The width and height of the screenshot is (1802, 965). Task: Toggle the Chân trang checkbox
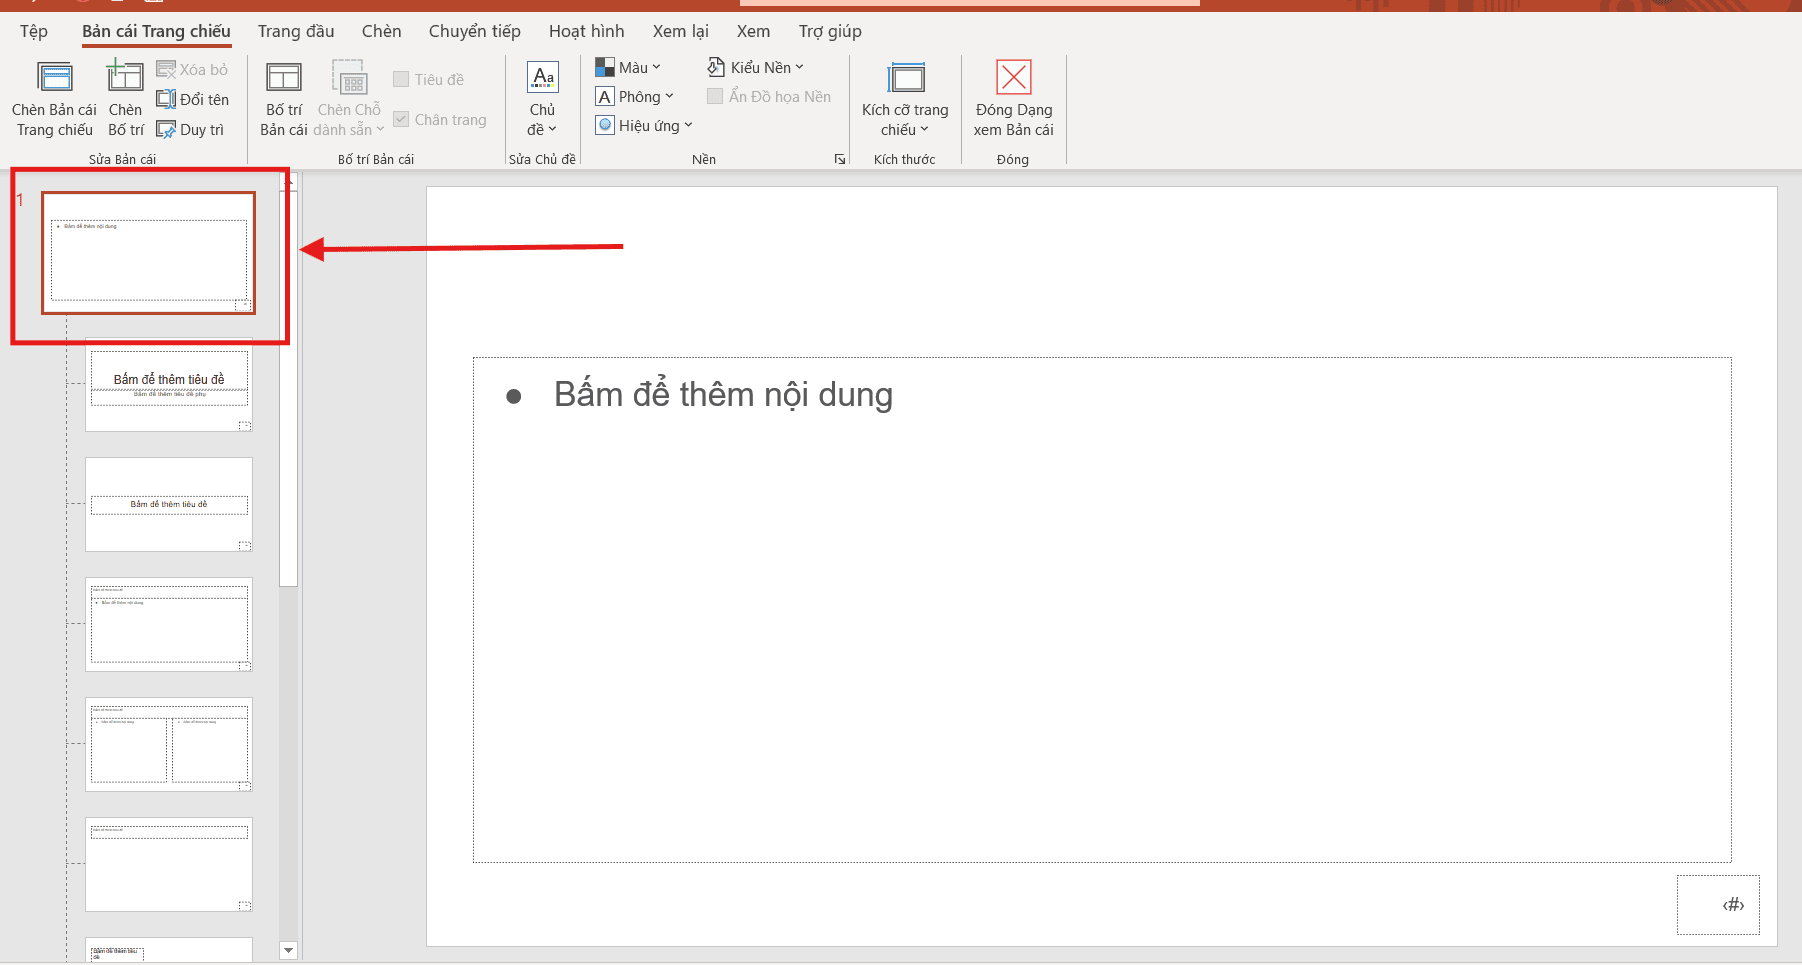click(x=401, y=119)
